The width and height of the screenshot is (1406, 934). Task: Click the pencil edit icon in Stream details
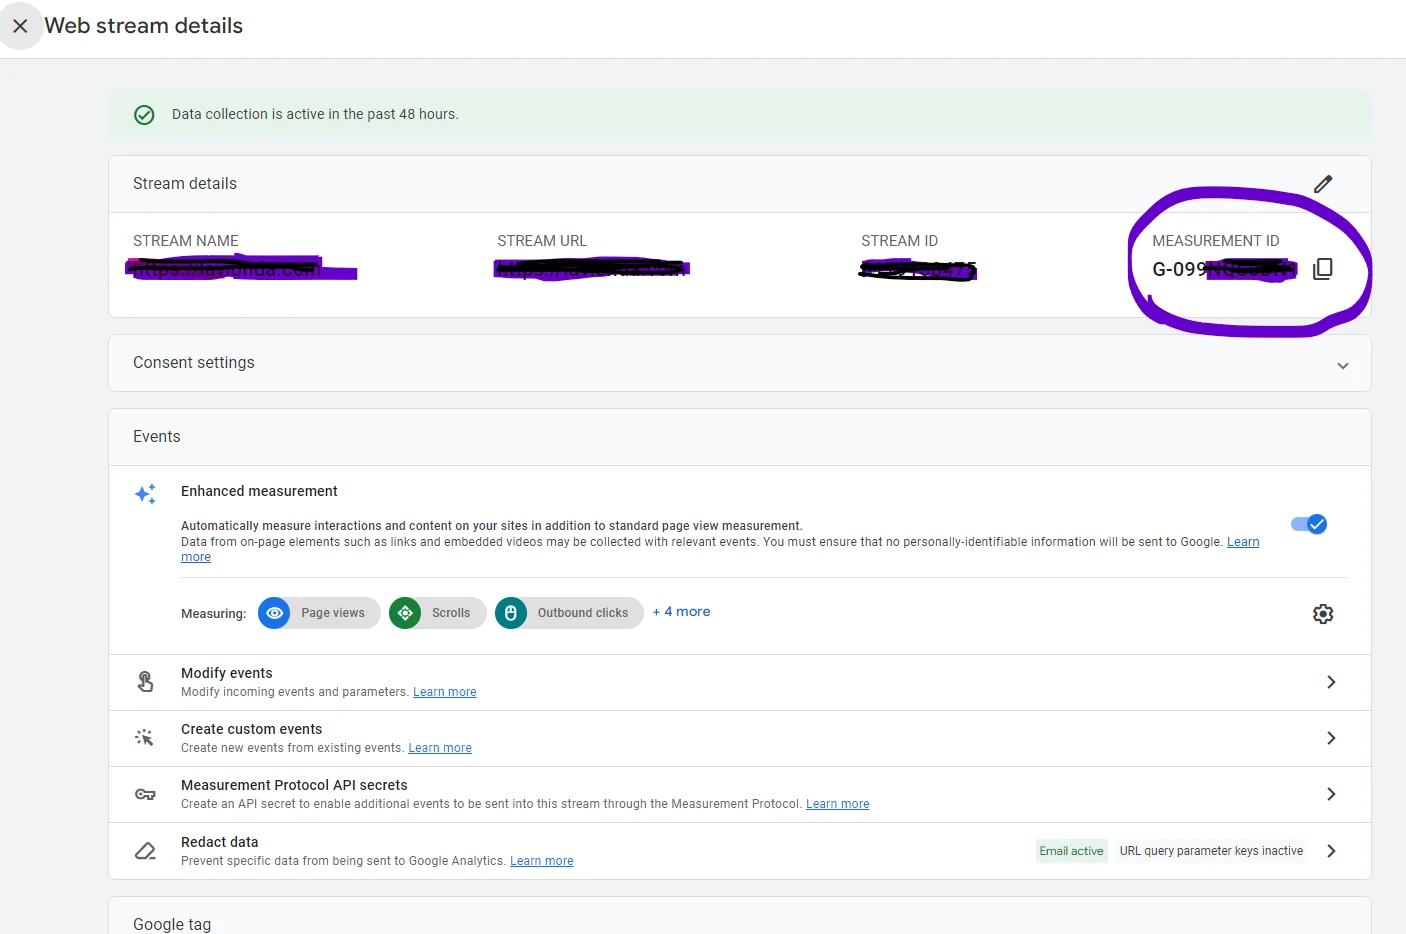click(x=1323, y=184)
